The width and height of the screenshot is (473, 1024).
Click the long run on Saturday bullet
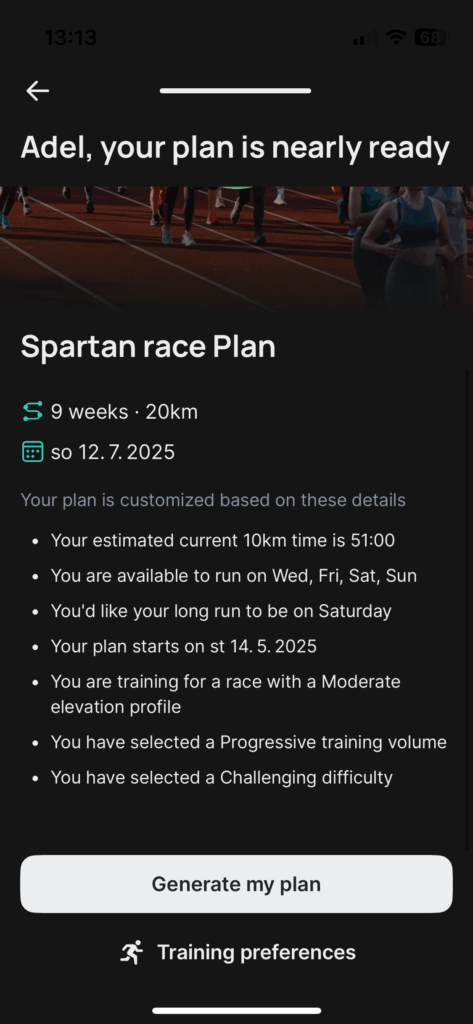coord(221,611)
